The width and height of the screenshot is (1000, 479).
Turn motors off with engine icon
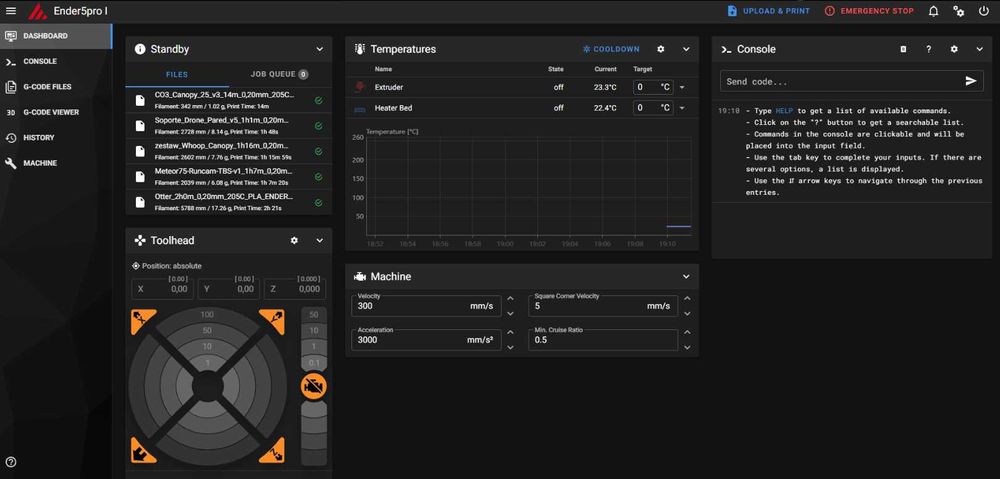(313, 386)
